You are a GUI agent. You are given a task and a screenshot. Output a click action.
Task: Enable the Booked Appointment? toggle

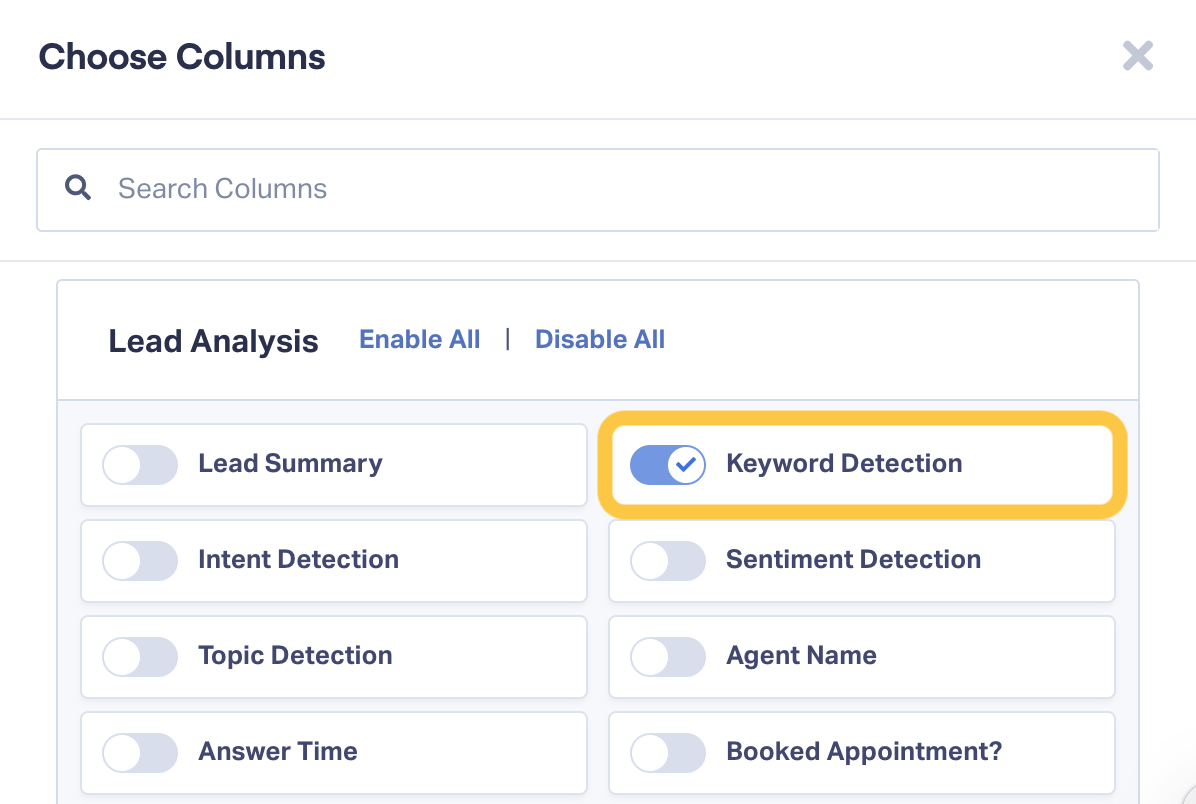[x=667, y=753]
